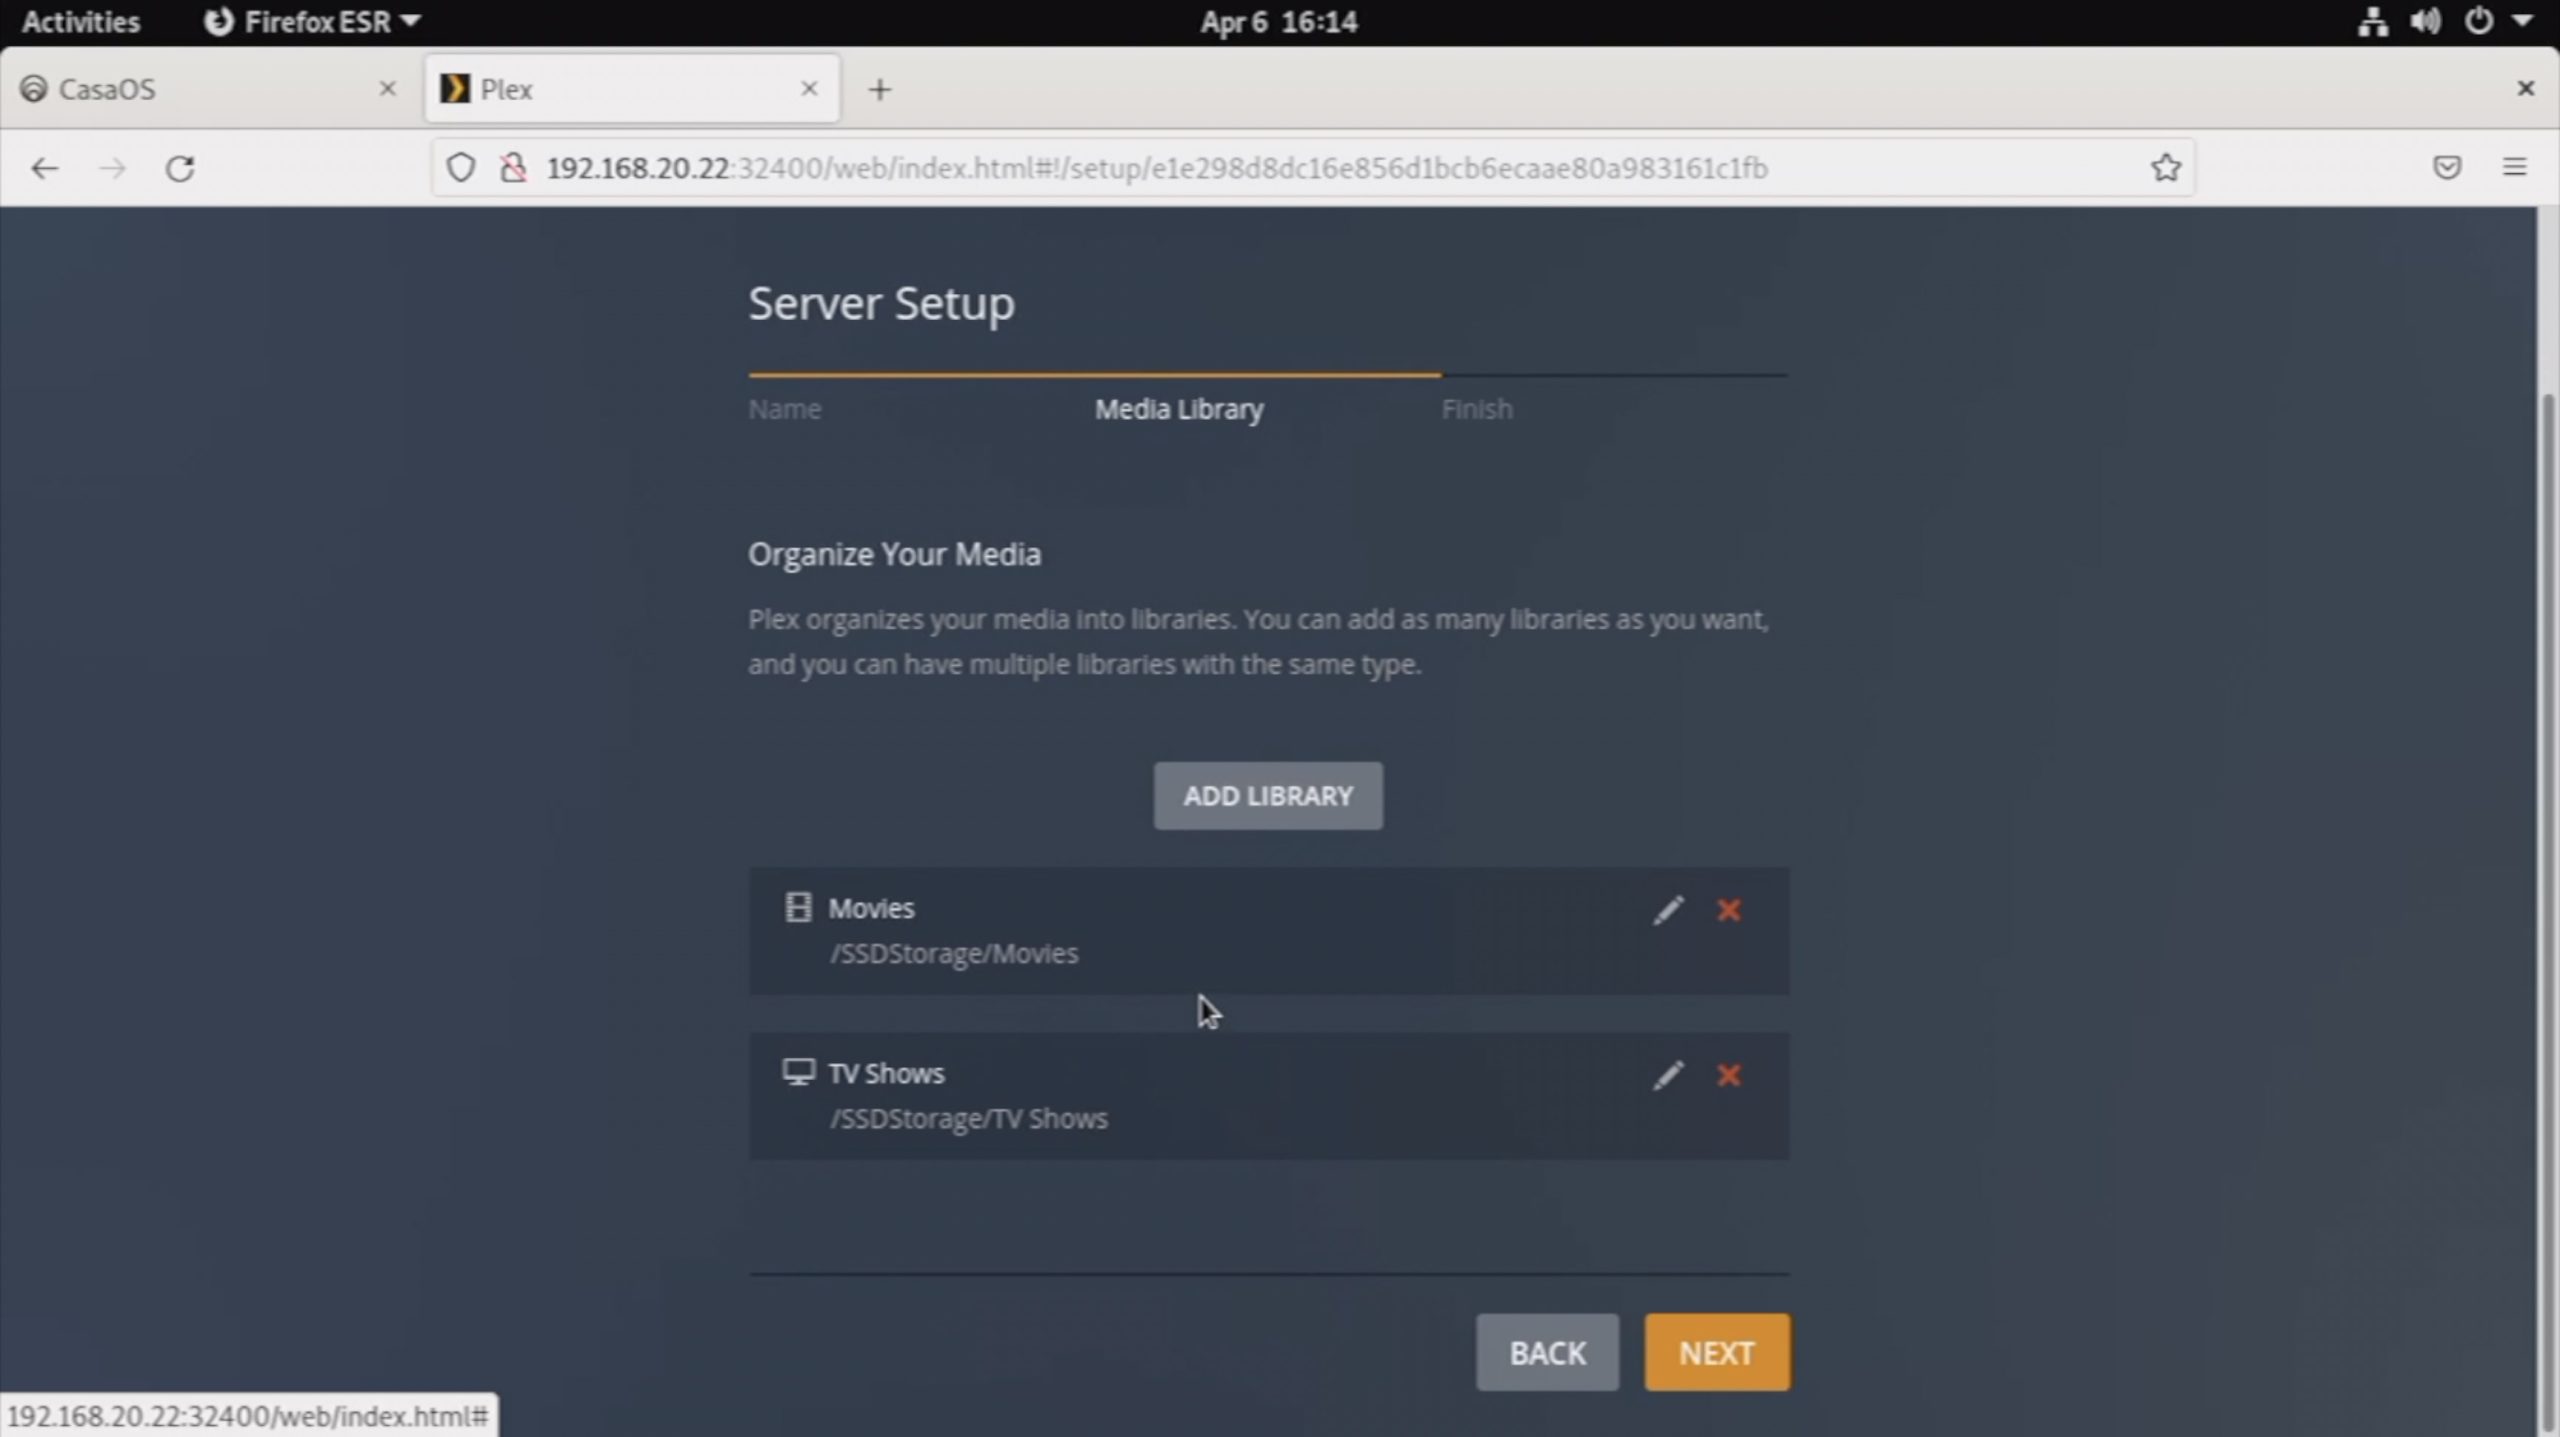Edit the TV Shows library pencil icon
The width and height of the screenshot is (2560, 1437).
click(x=1667, y=1075)
